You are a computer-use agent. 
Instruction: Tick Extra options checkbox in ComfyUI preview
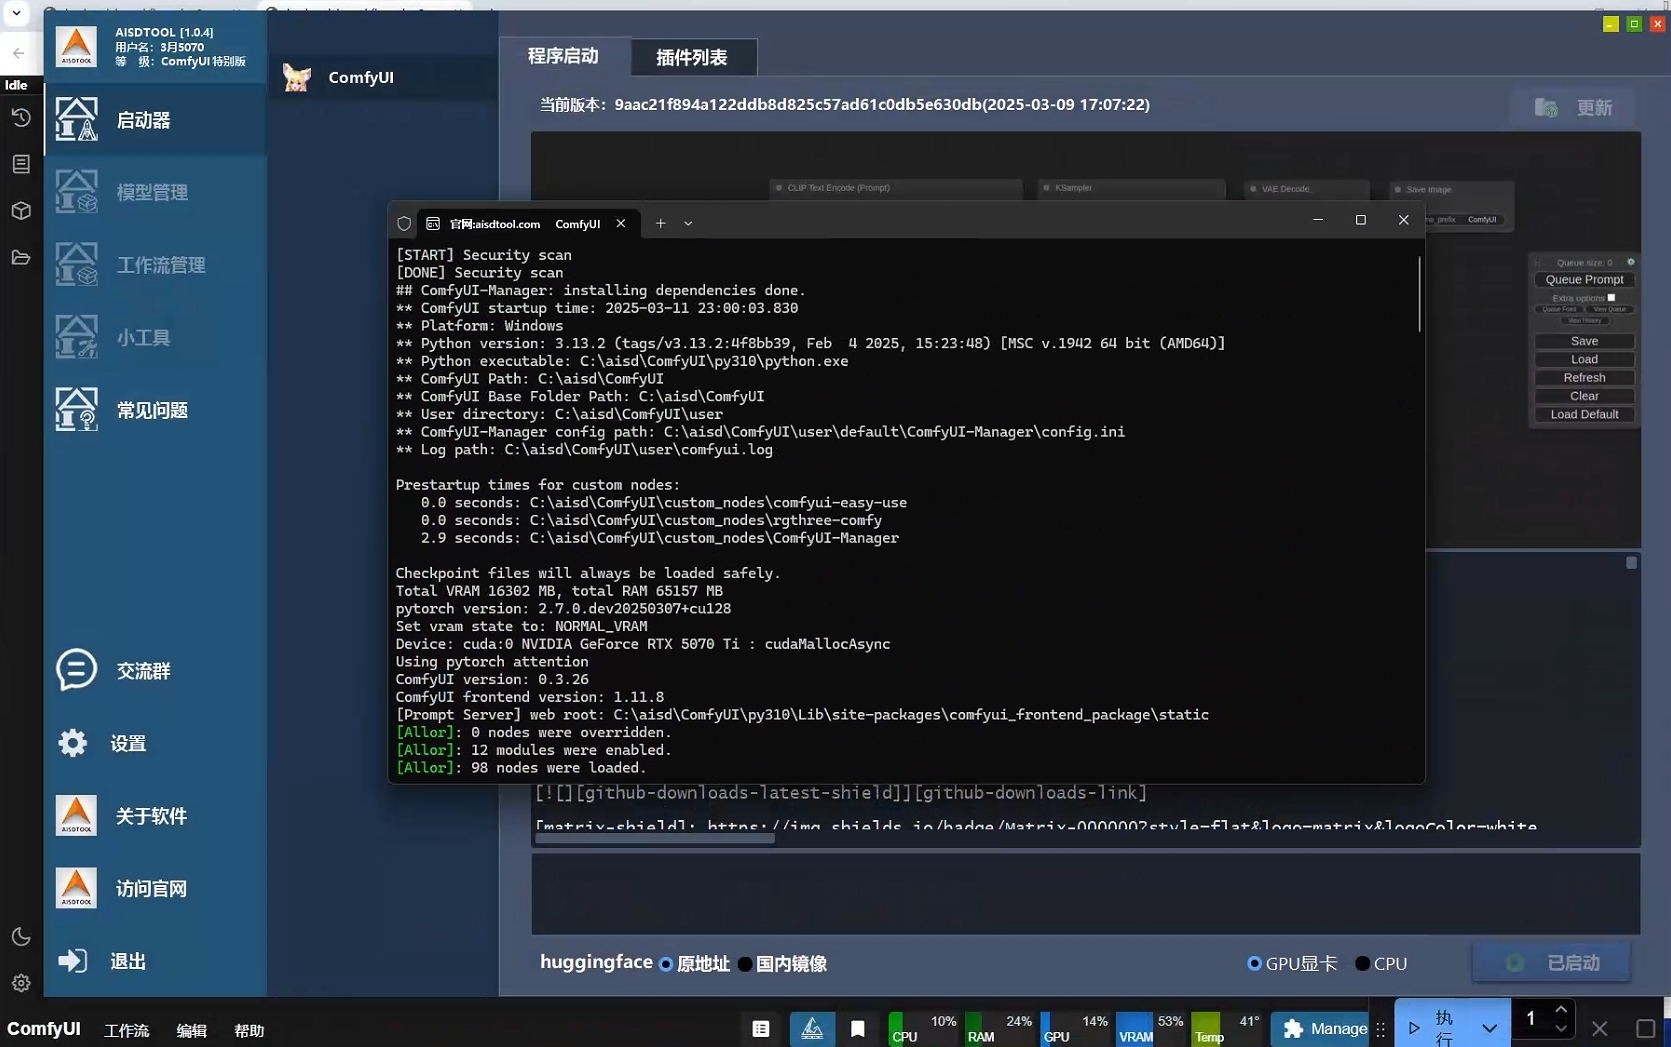(x=1611, y=298)
